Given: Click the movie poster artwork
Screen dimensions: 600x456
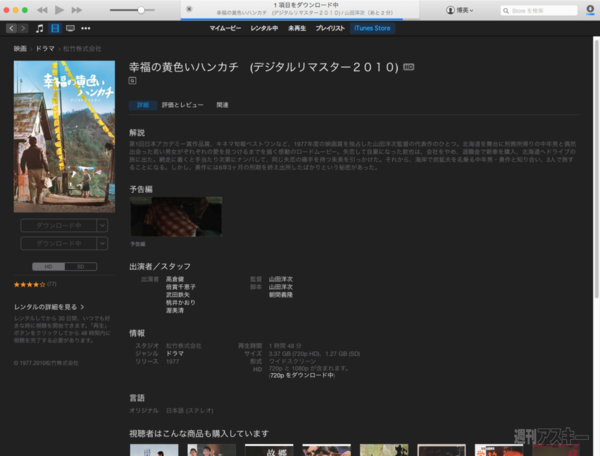Looking at the screenshot, I should pos(64,136).
